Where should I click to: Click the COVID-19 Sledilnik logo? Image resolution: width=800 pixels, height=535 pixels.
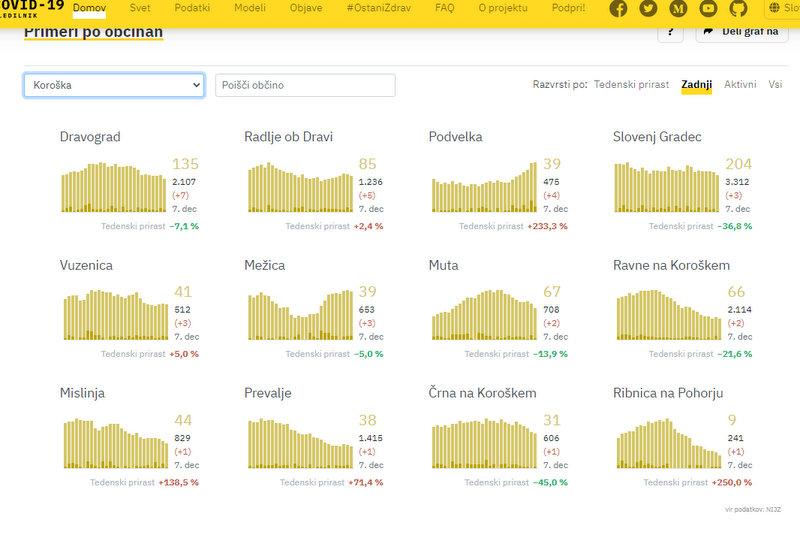click(30, 8)
